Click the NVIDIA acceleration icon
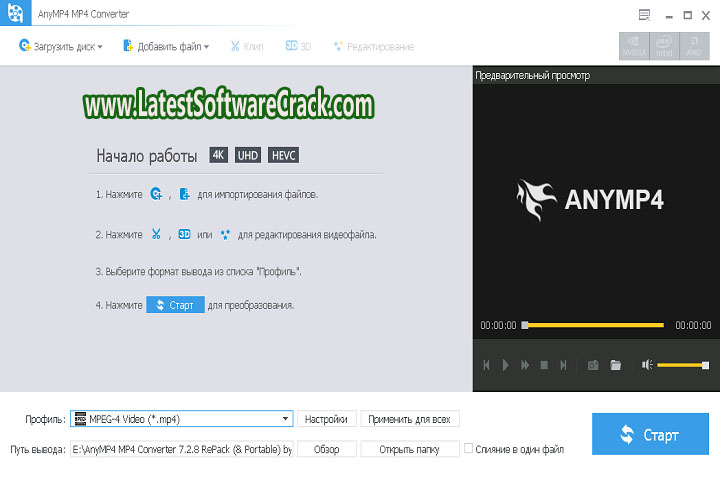Screen dimensions: 720x480 tap(634, 46)
